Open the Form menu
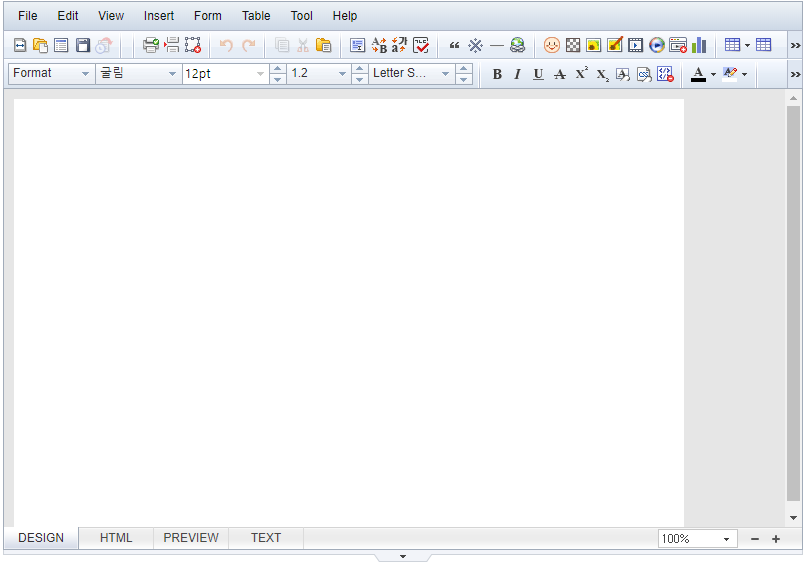This screenshot has width=804, height=563. tap(208, 16)
